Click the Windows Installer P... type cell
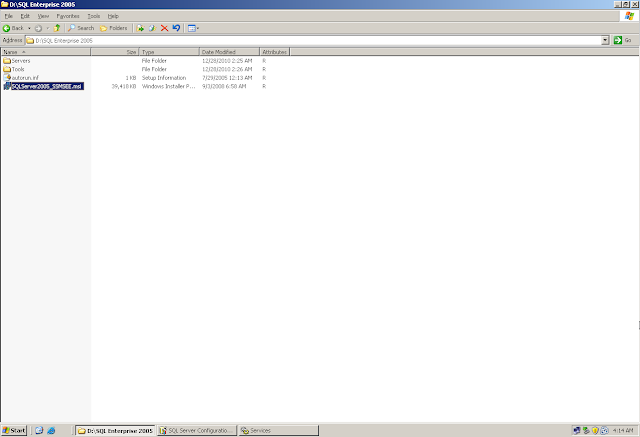Screen dimensions: 640x437 [168, 86]
